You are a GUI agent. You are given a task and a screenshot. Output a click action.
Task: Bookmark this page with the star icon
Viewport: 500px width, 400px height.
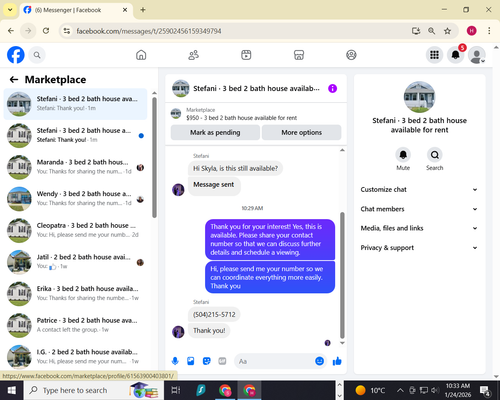(447, 31)
